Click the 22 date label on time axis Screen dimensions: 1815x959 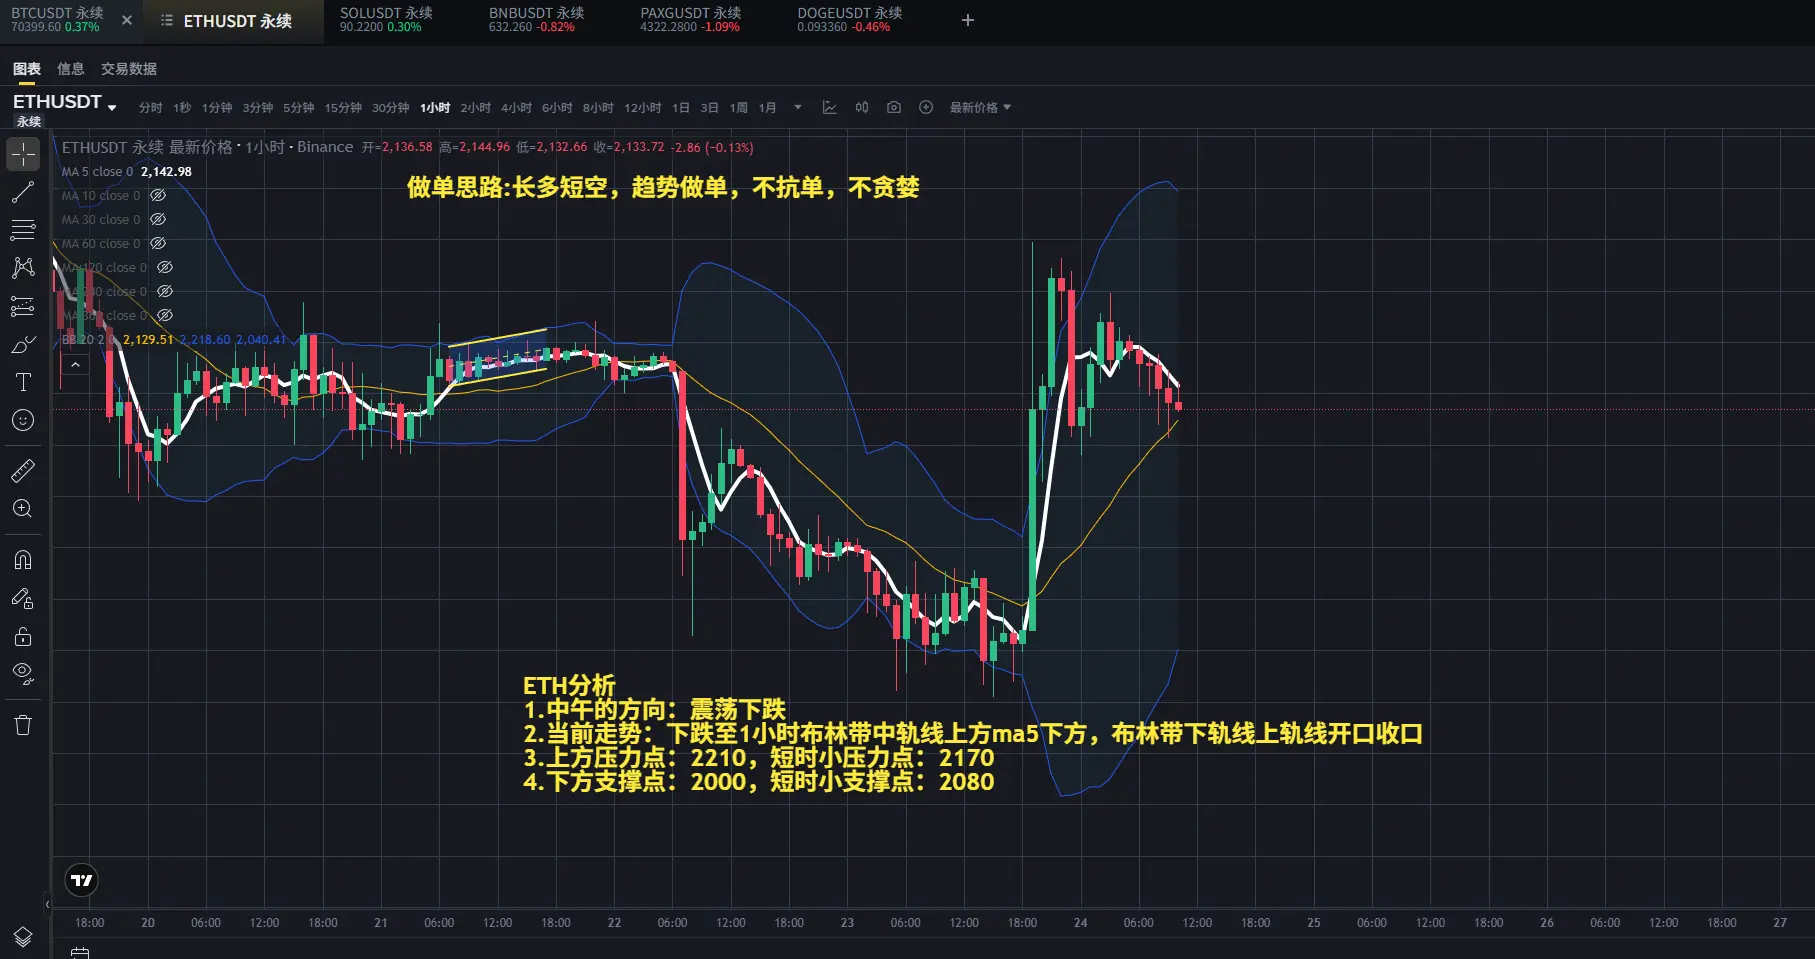point(614,923)
